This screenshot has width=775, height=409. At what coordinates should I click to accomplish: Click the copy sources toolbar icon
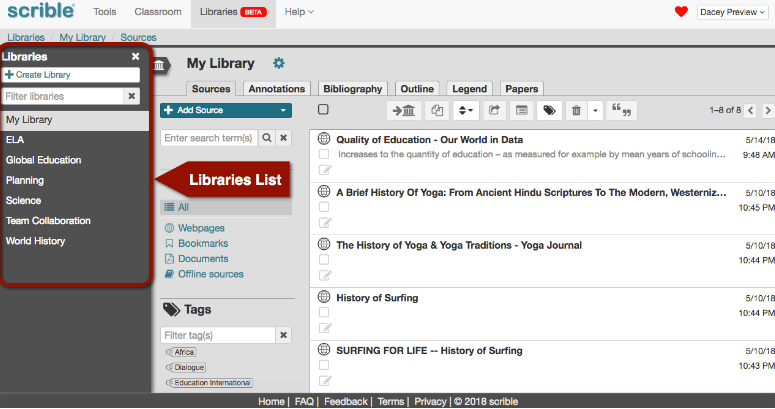(x=437, y=110)
